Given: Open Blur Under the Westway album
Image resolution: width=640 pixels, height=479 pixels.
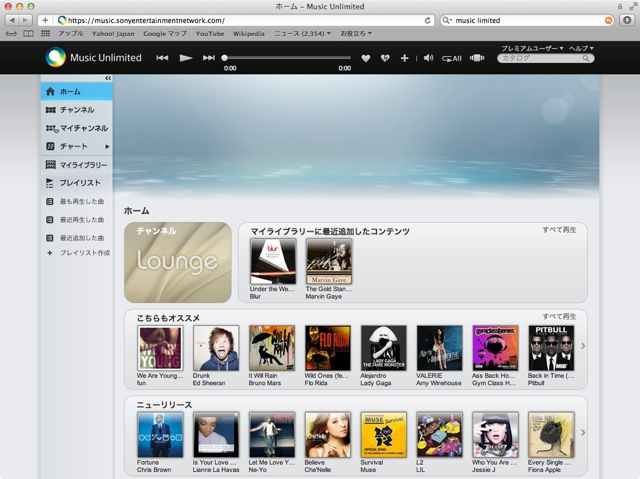Looking at the screenshot, I should [x=273, y=262].
